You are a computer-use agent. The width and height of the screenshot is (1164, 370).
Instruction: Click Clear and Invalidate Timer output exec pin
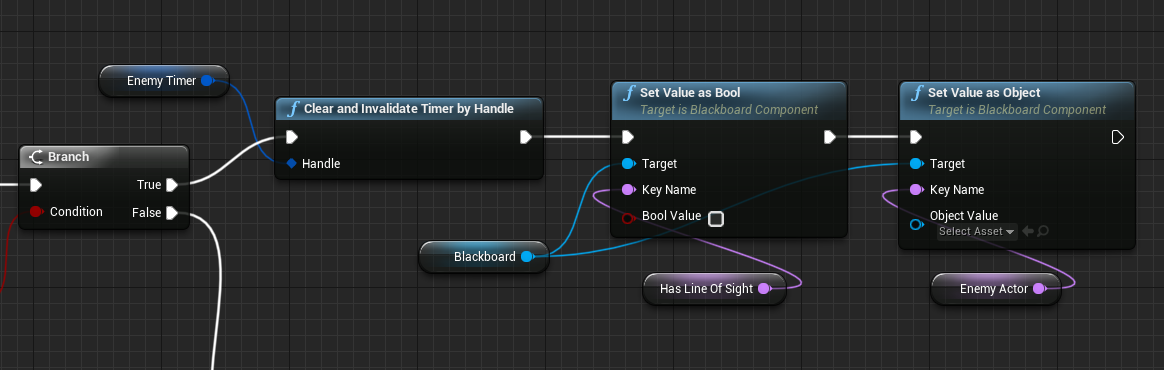[526, 137]
